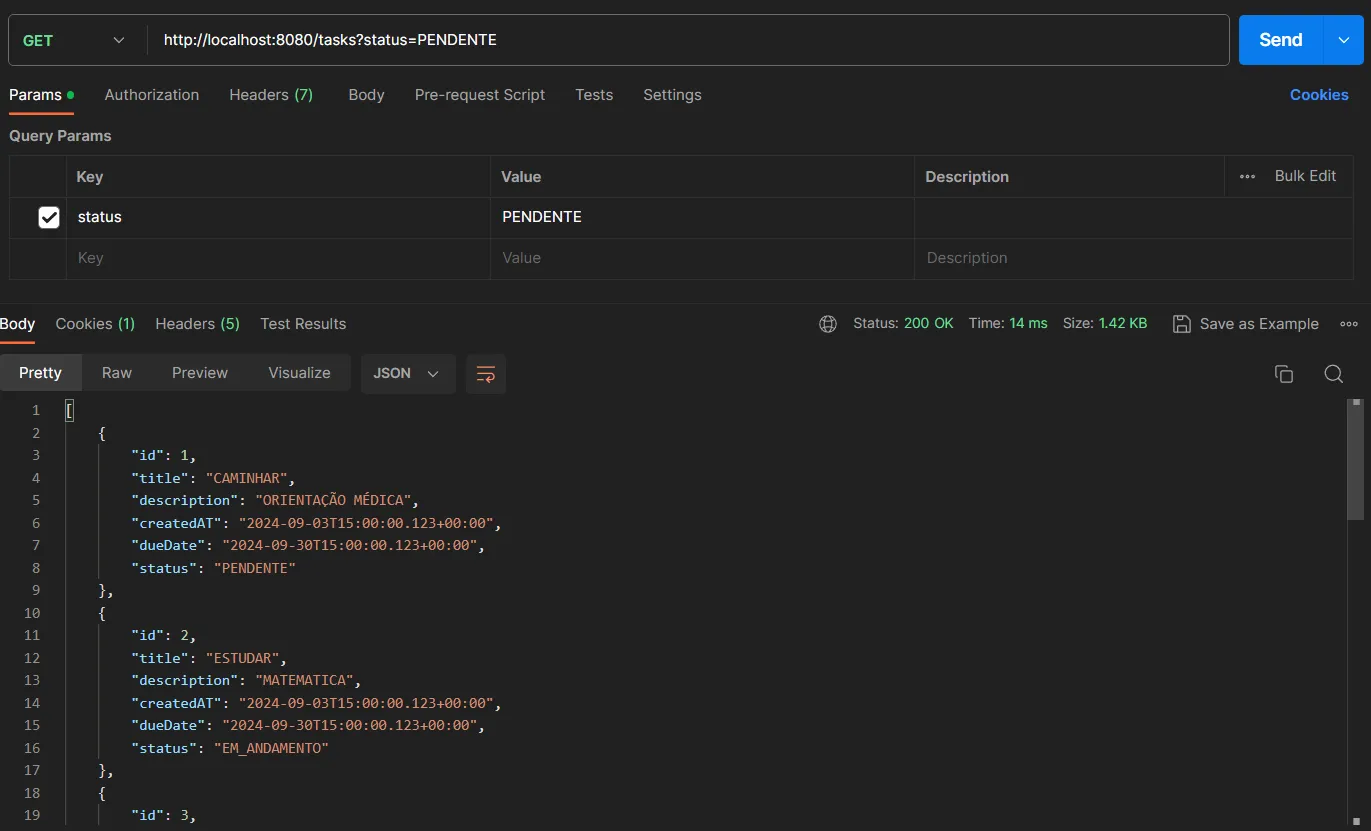Open the Tests tab

tap(594, 95)
